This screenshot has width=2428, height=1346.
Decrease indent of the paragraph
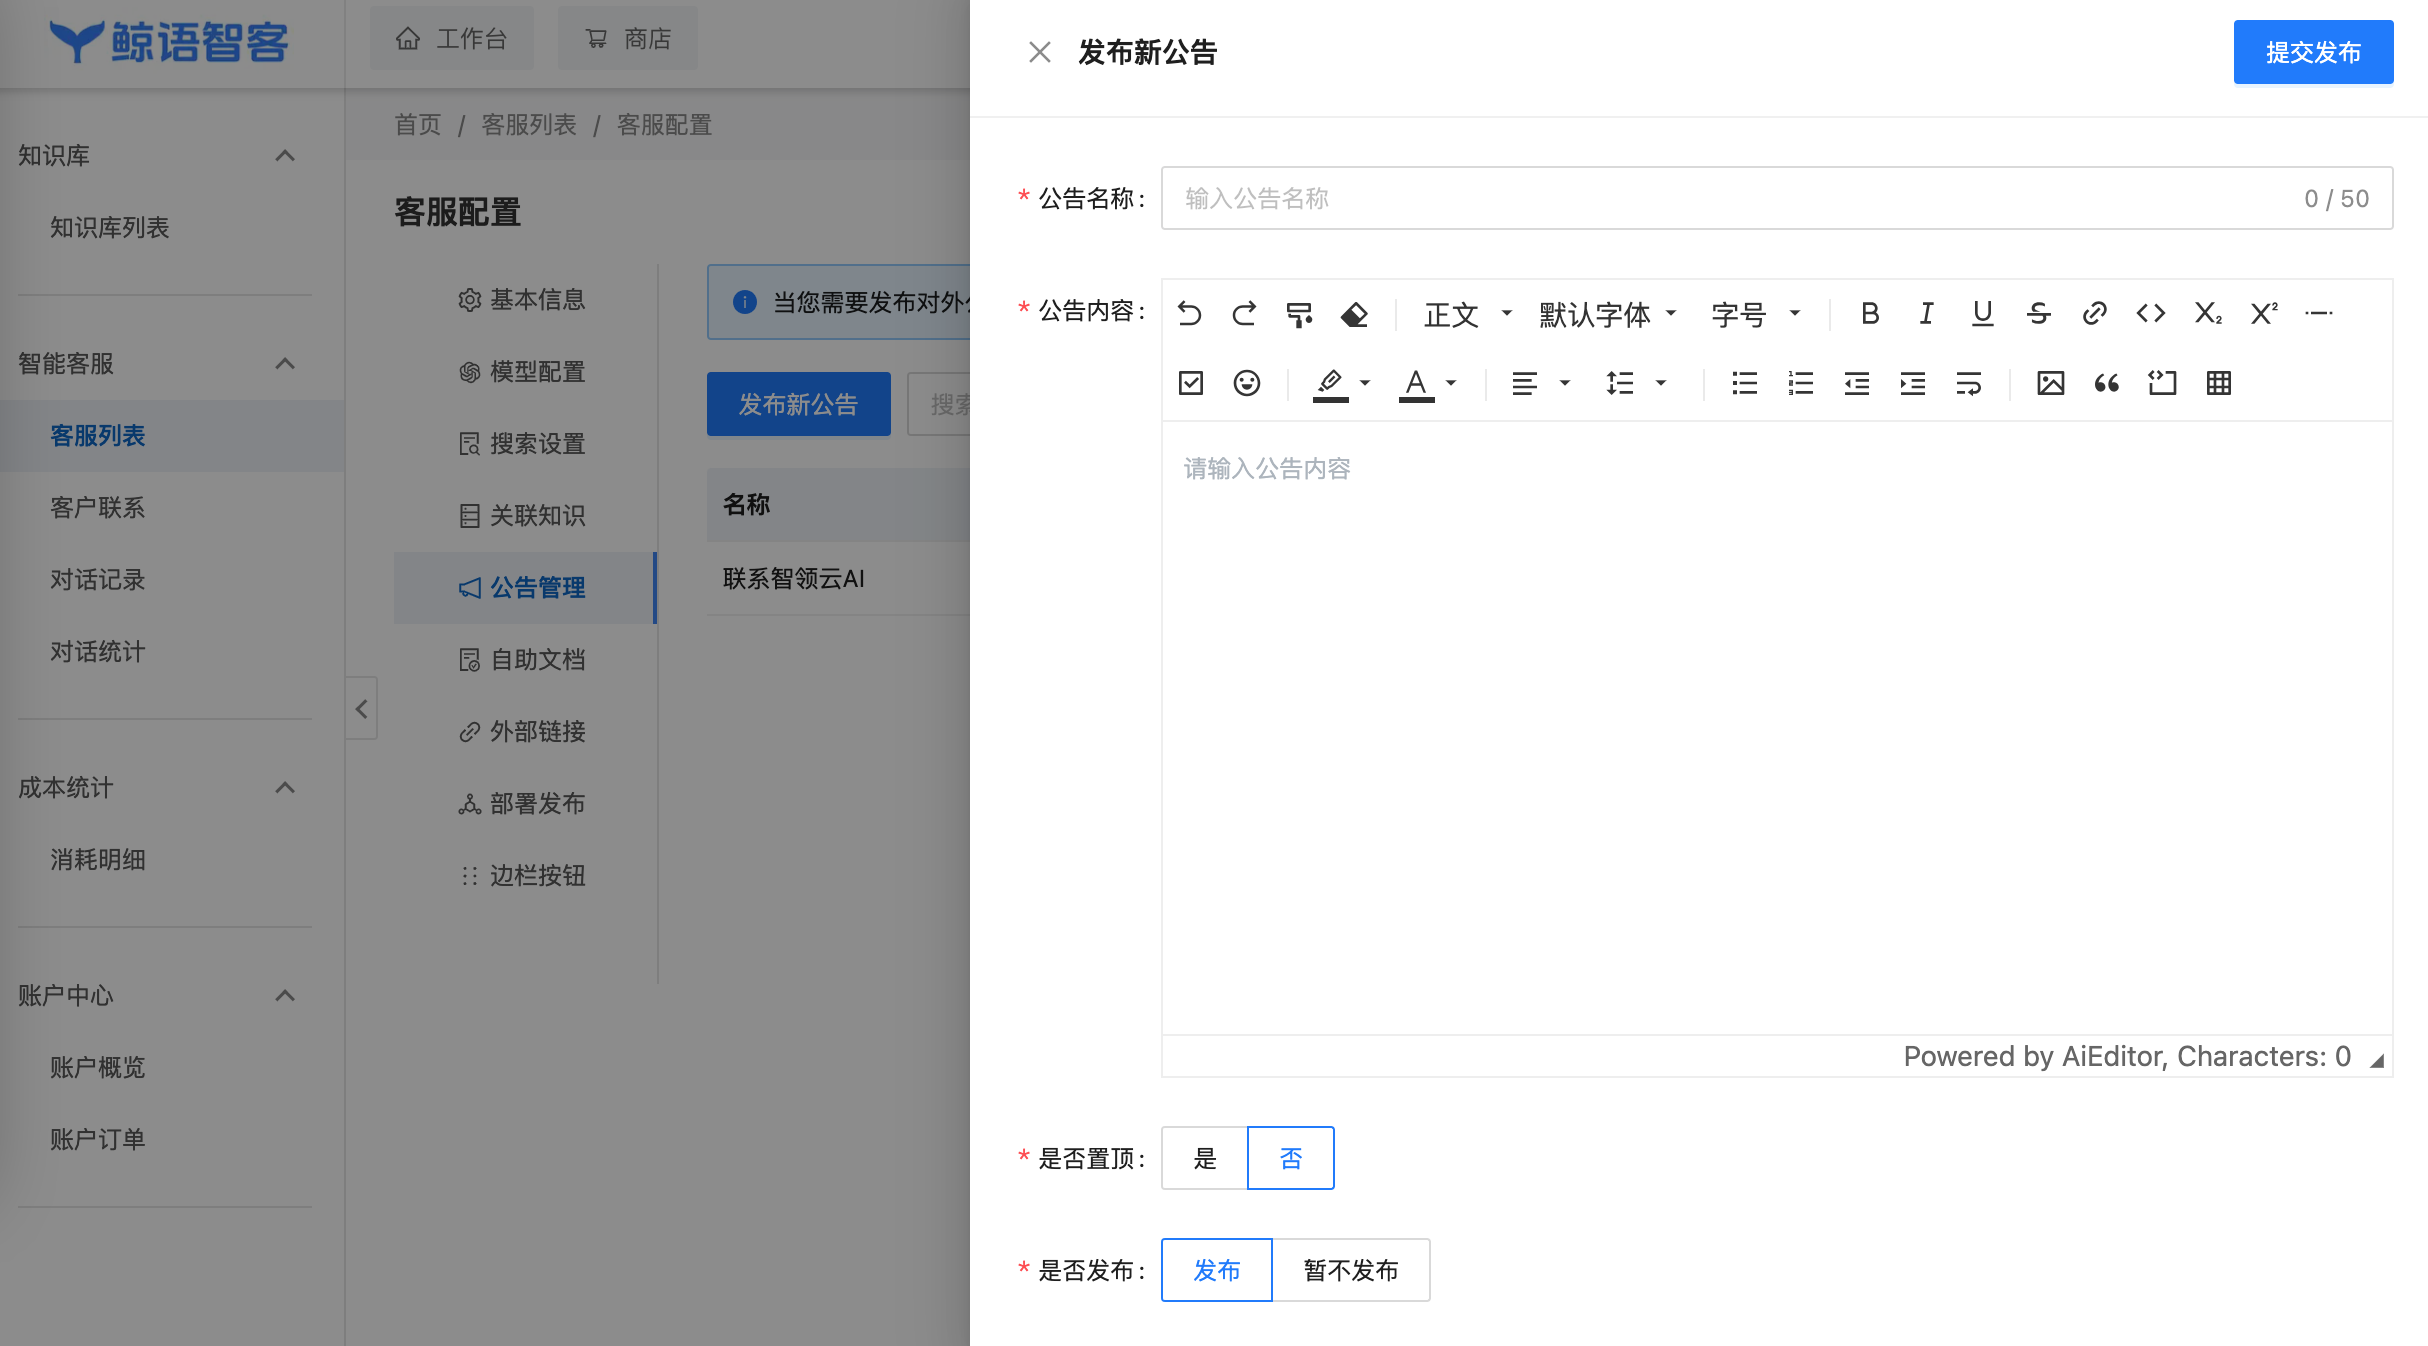point(1857,383)
